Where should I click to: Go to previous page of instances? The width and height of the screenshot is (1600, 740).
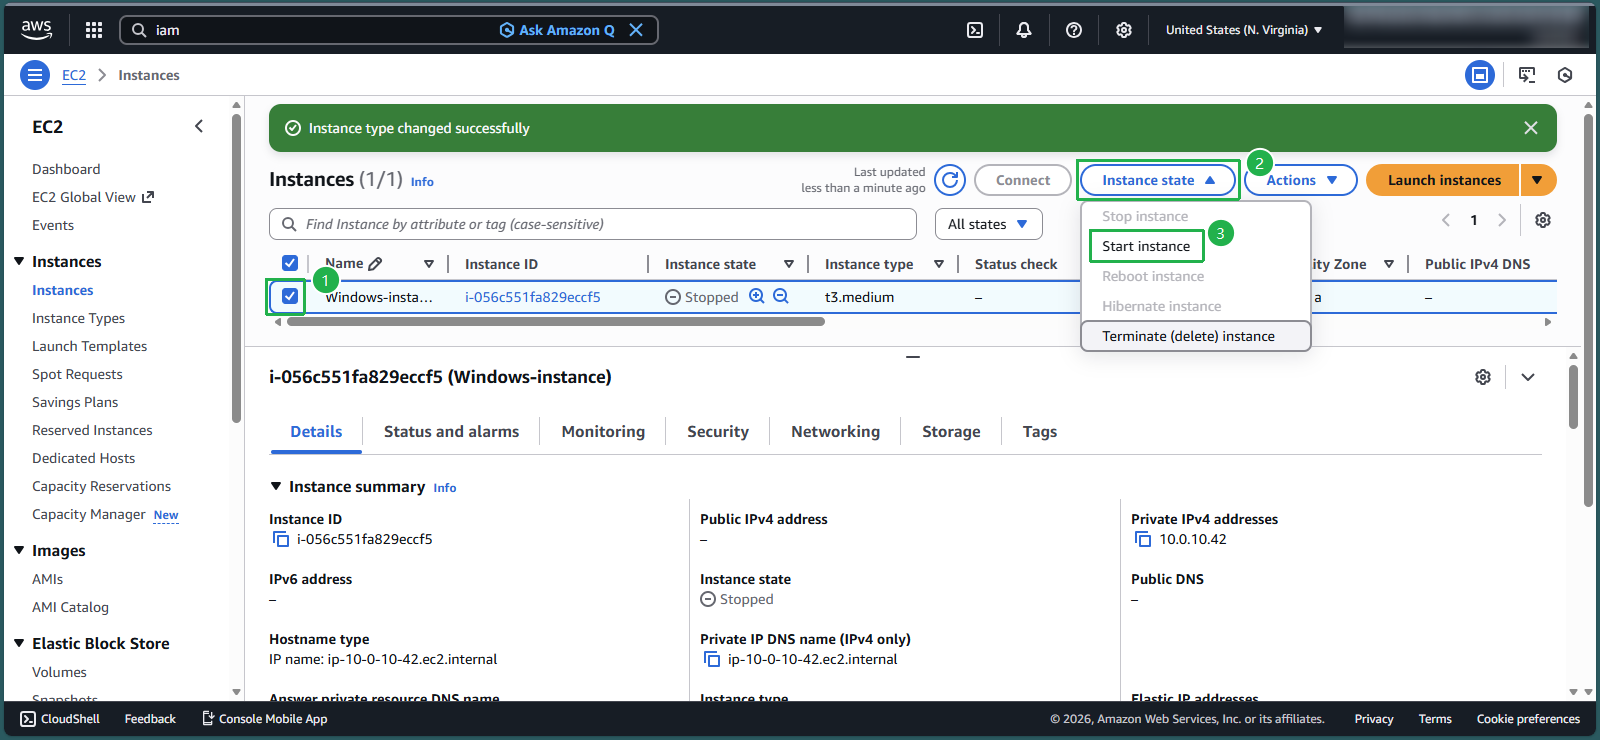[x=1446, y=220]
